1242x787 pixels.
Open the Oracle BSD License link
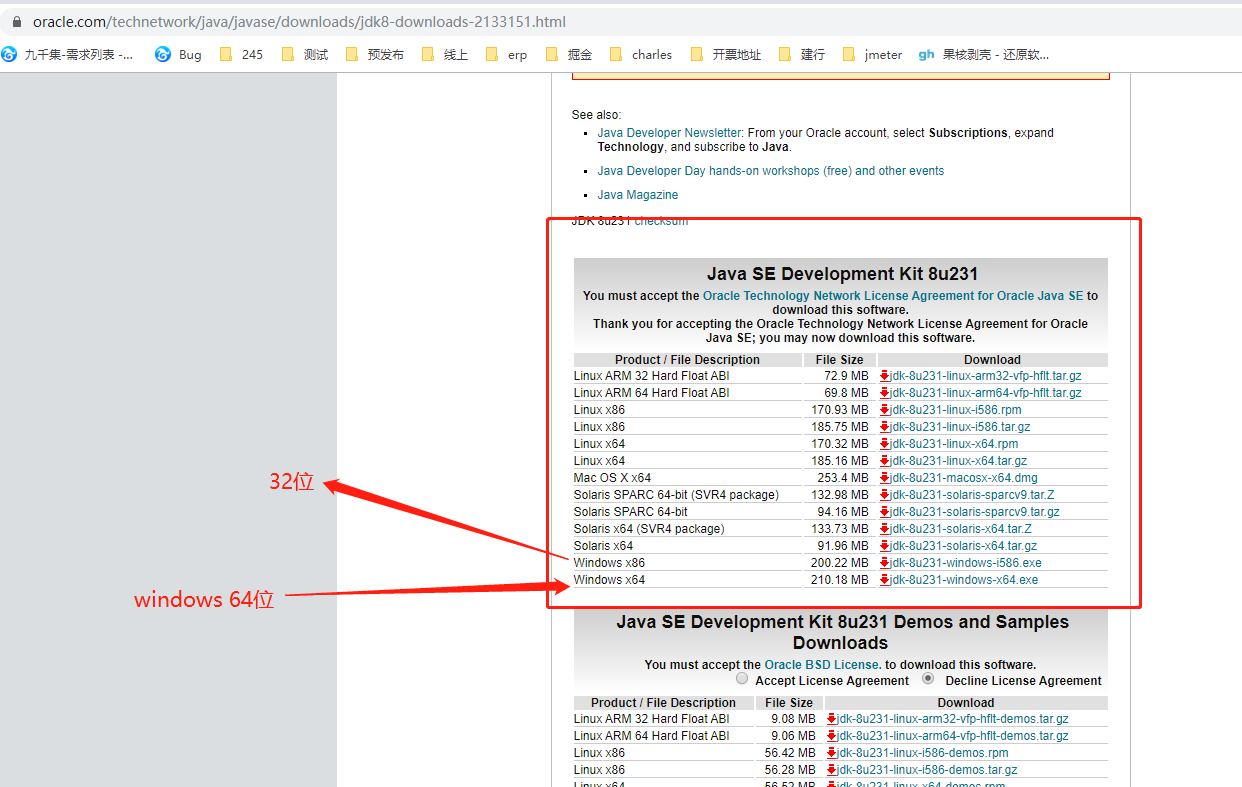click(x=823, y=665)
